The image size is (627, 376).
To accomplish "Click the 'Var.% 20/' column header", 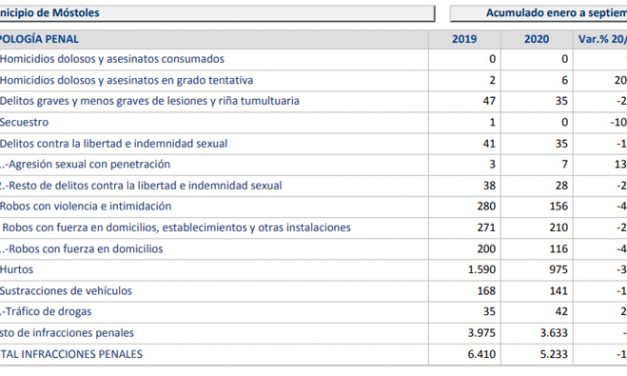I will click(x=602, y=39).
